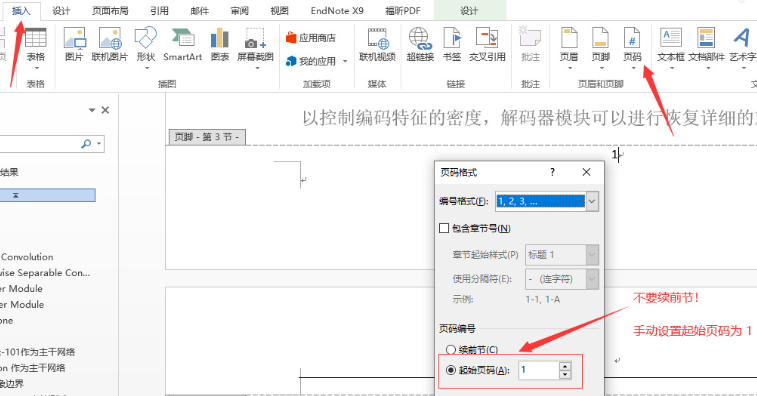Switch to the Design (设计) tab
Viewport: 757px width, 396px height.
point(61,11)
